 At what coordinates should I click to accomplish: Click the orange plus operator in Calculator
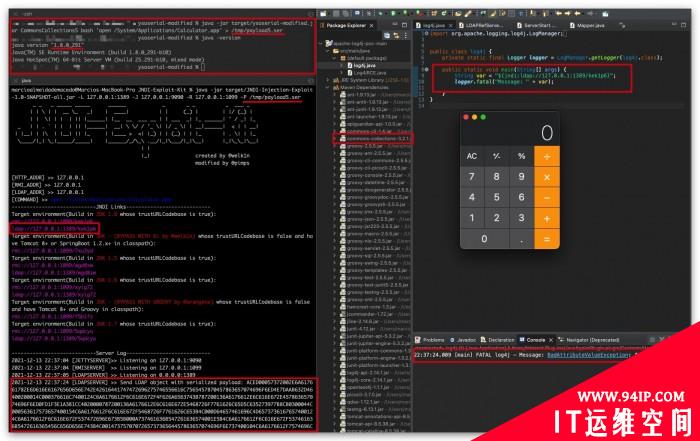(x=547, y=219)
